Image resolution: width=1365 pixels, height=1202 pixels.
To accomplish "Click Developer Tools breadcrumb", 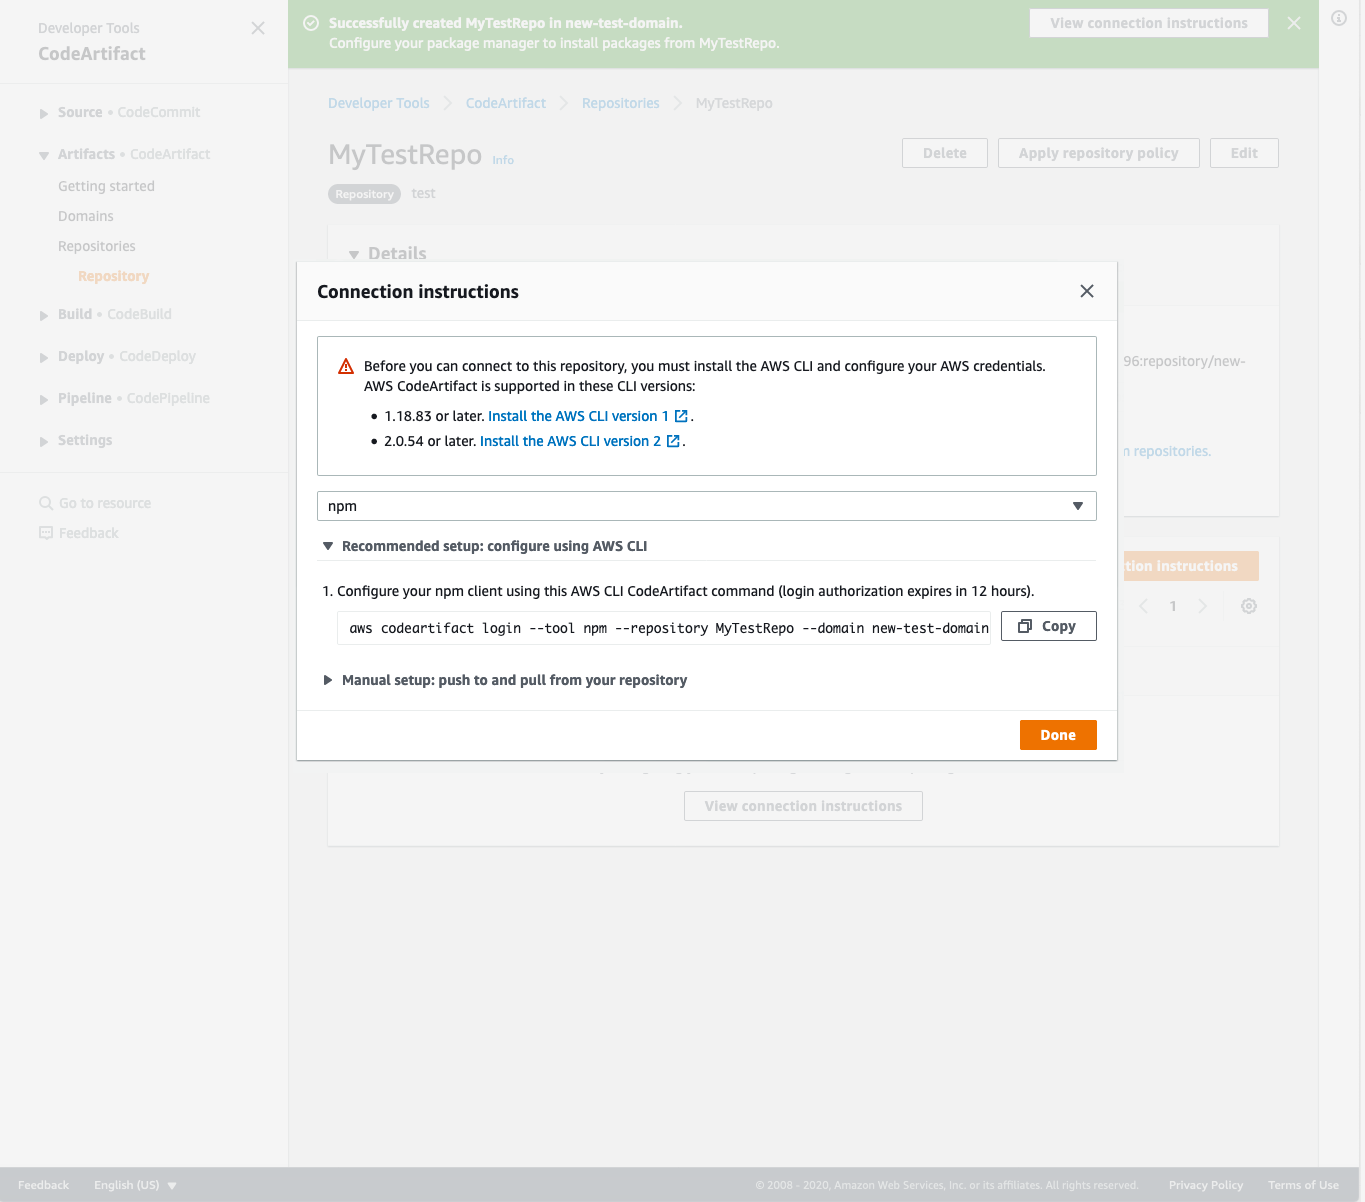I will 379,103.
